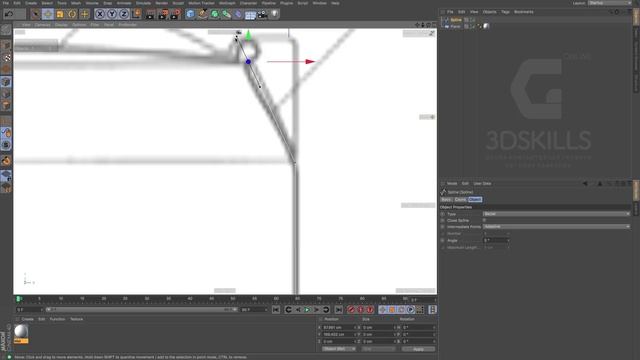Select the Spline Pen tool icon
Screen dimensions: 640x360
click(x=202, y=14)
